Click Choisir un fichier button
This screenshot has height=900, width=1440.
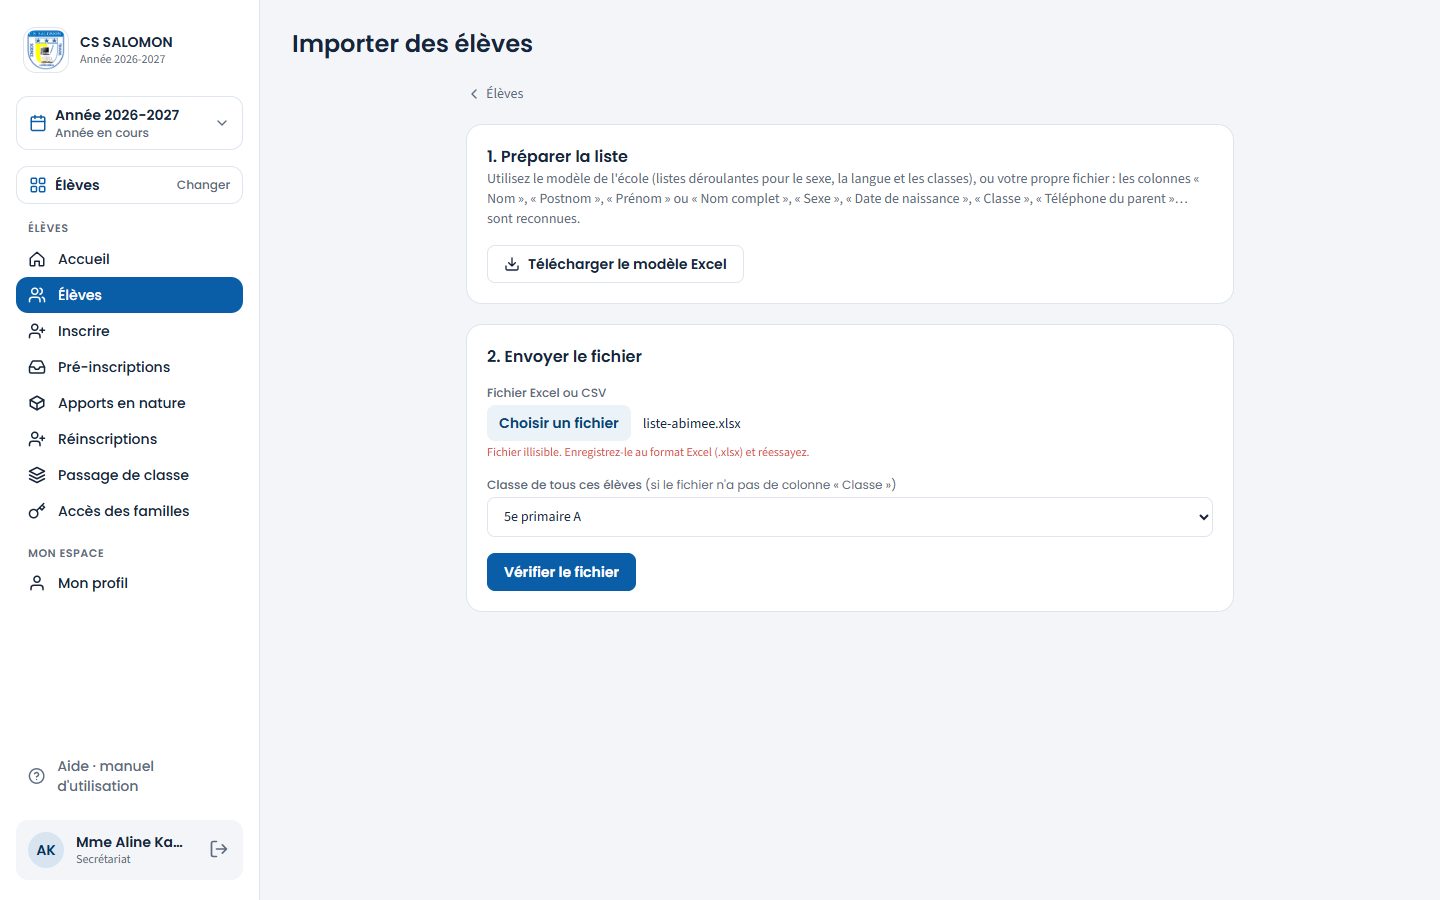[x=559, y=423]
